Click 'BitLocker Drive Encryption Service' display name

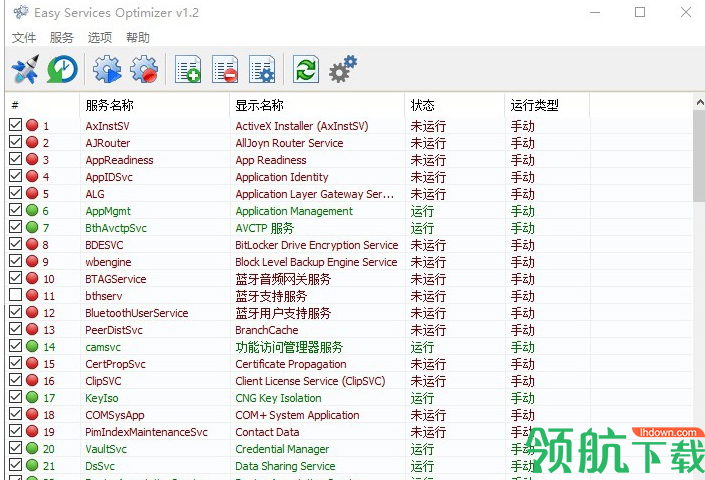point(317,245)
